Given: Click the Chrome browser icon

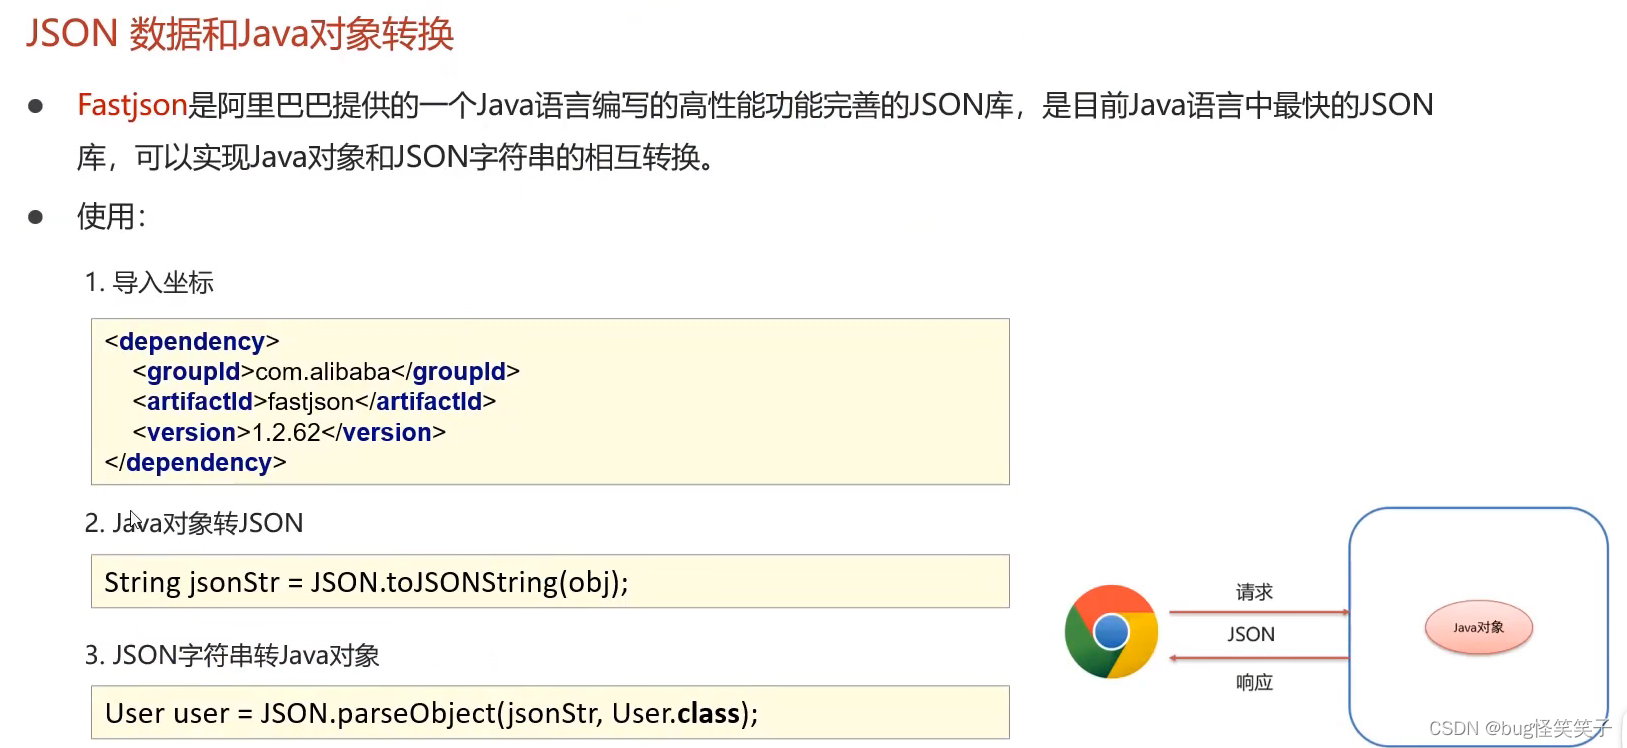Looking at the screenshot, I should 1111,632.
